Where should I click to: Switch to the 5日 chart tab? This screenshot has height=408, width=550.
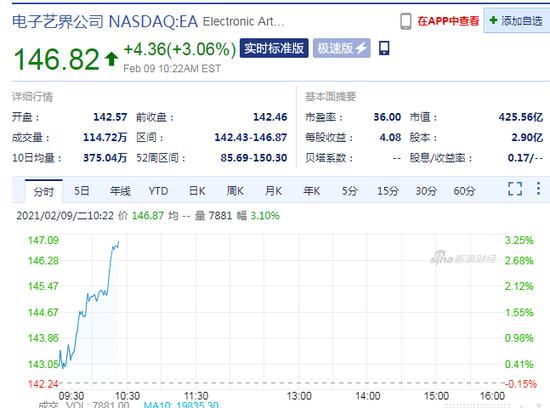pyautogui.click(x=81, y=191)
